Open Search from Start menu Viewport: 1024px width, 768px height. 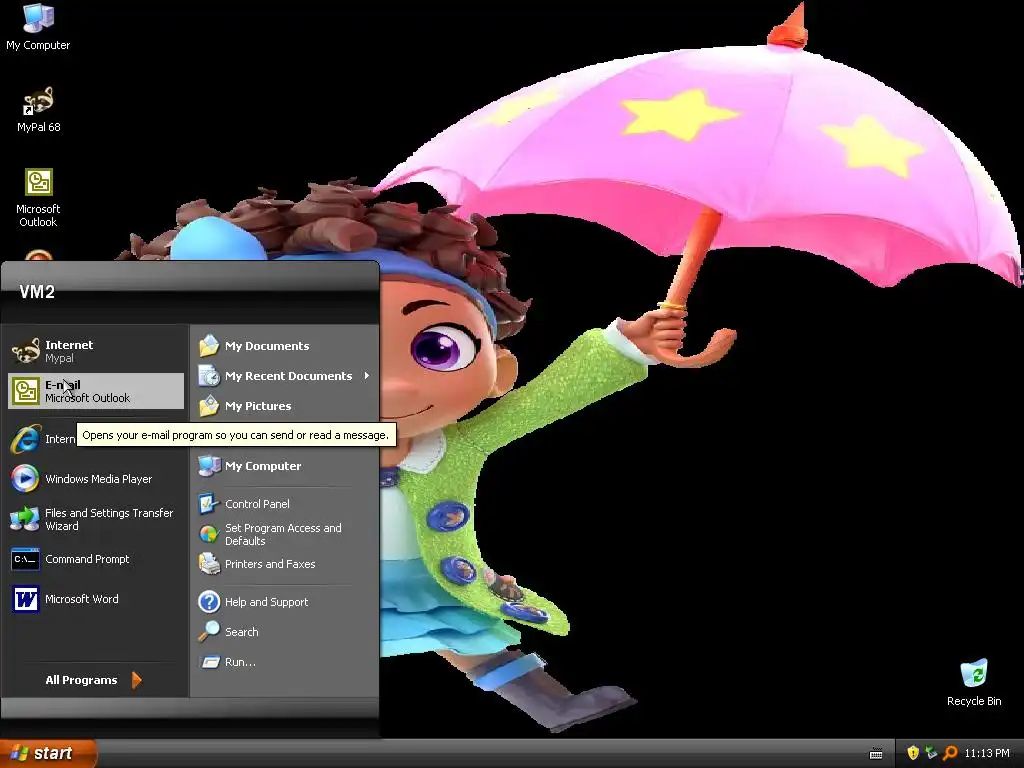point(285,632)
